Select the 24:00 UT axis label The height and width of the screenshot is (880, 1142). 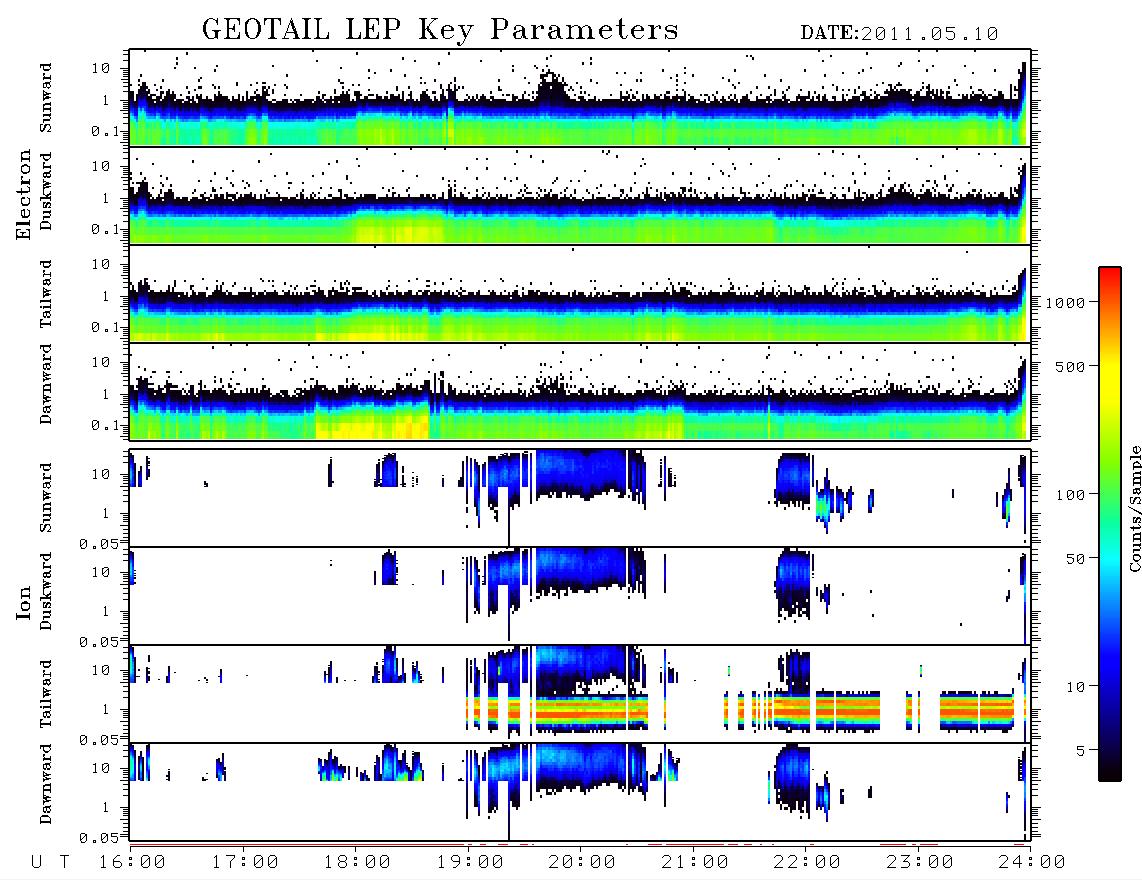(x=1032, y=863)
